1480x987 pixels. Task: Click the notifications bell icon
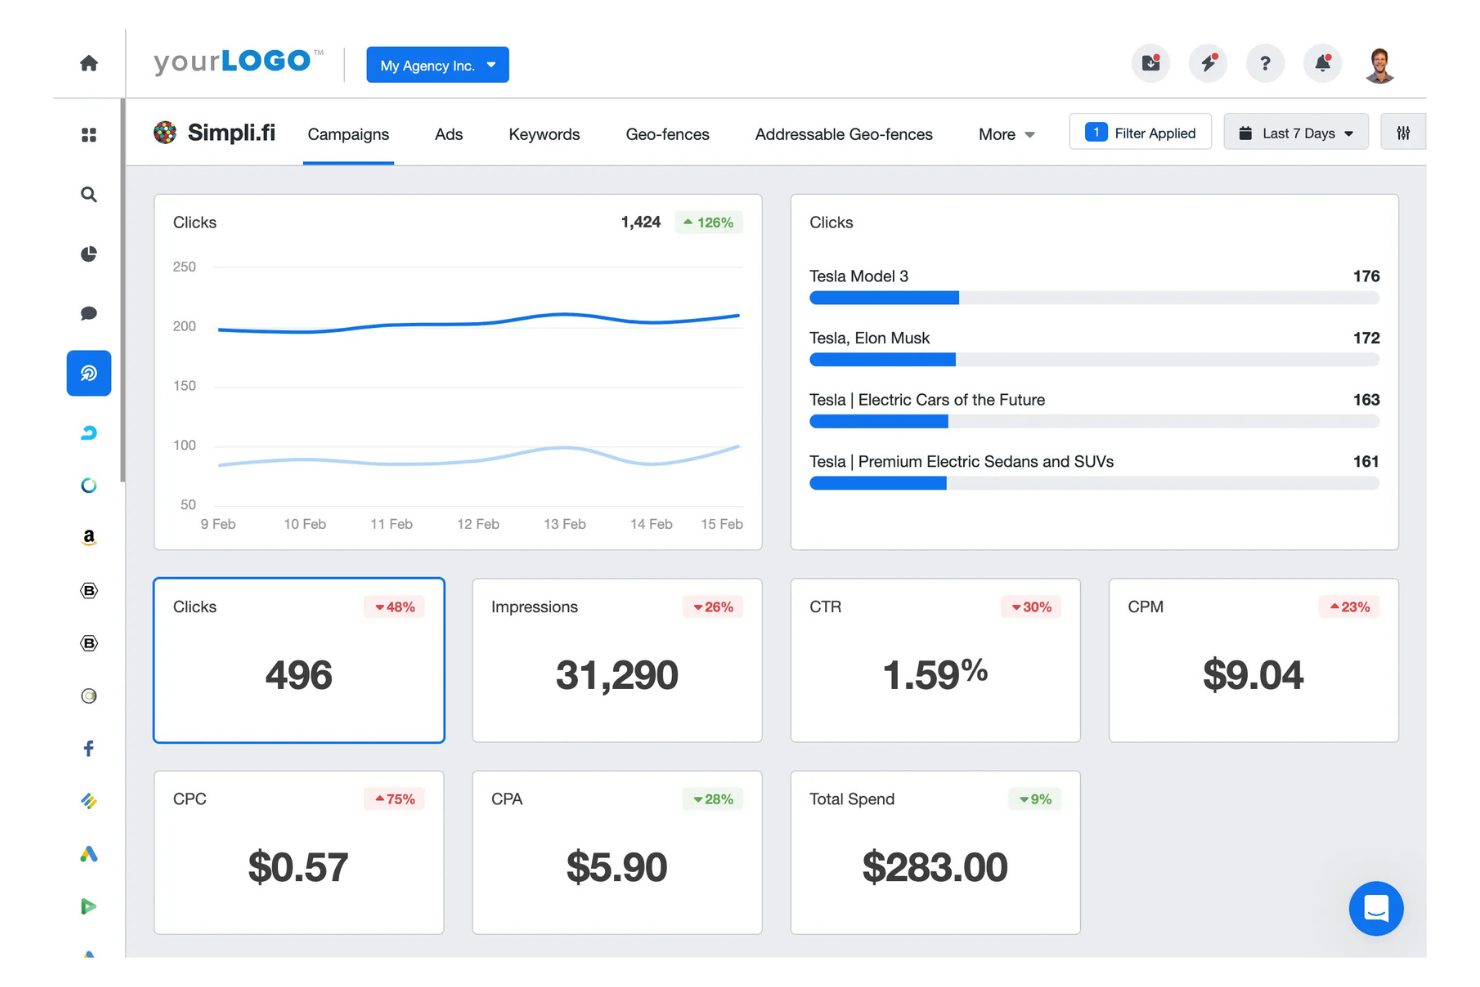pos(1322,63)
